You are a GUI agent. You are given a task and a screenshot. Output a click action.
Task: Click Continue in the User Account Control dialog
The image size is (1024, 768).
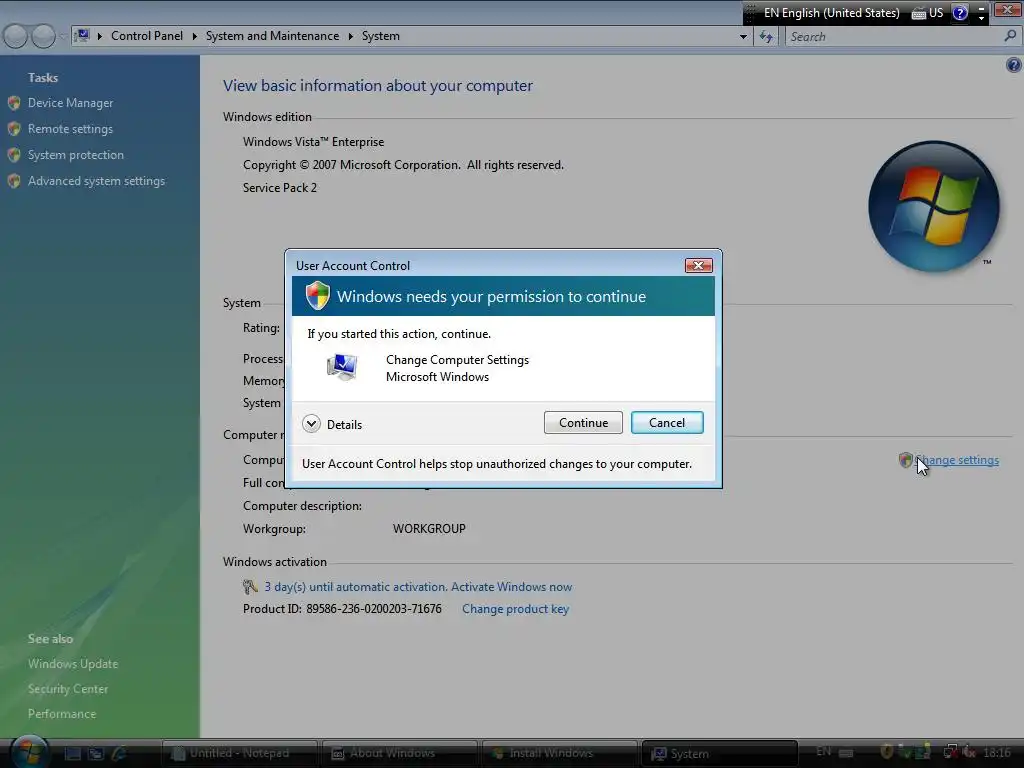(x=583, y=423)
